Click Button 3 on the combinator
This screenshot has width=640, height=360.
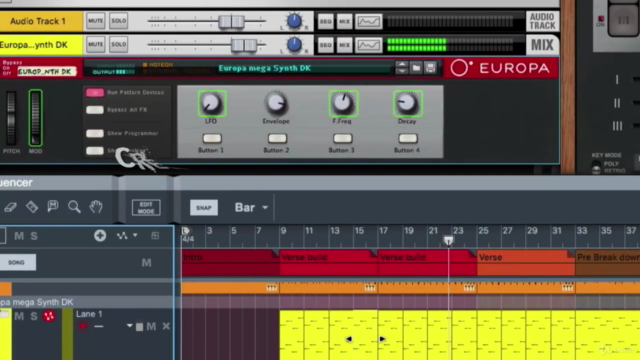(x=342, y=138)
